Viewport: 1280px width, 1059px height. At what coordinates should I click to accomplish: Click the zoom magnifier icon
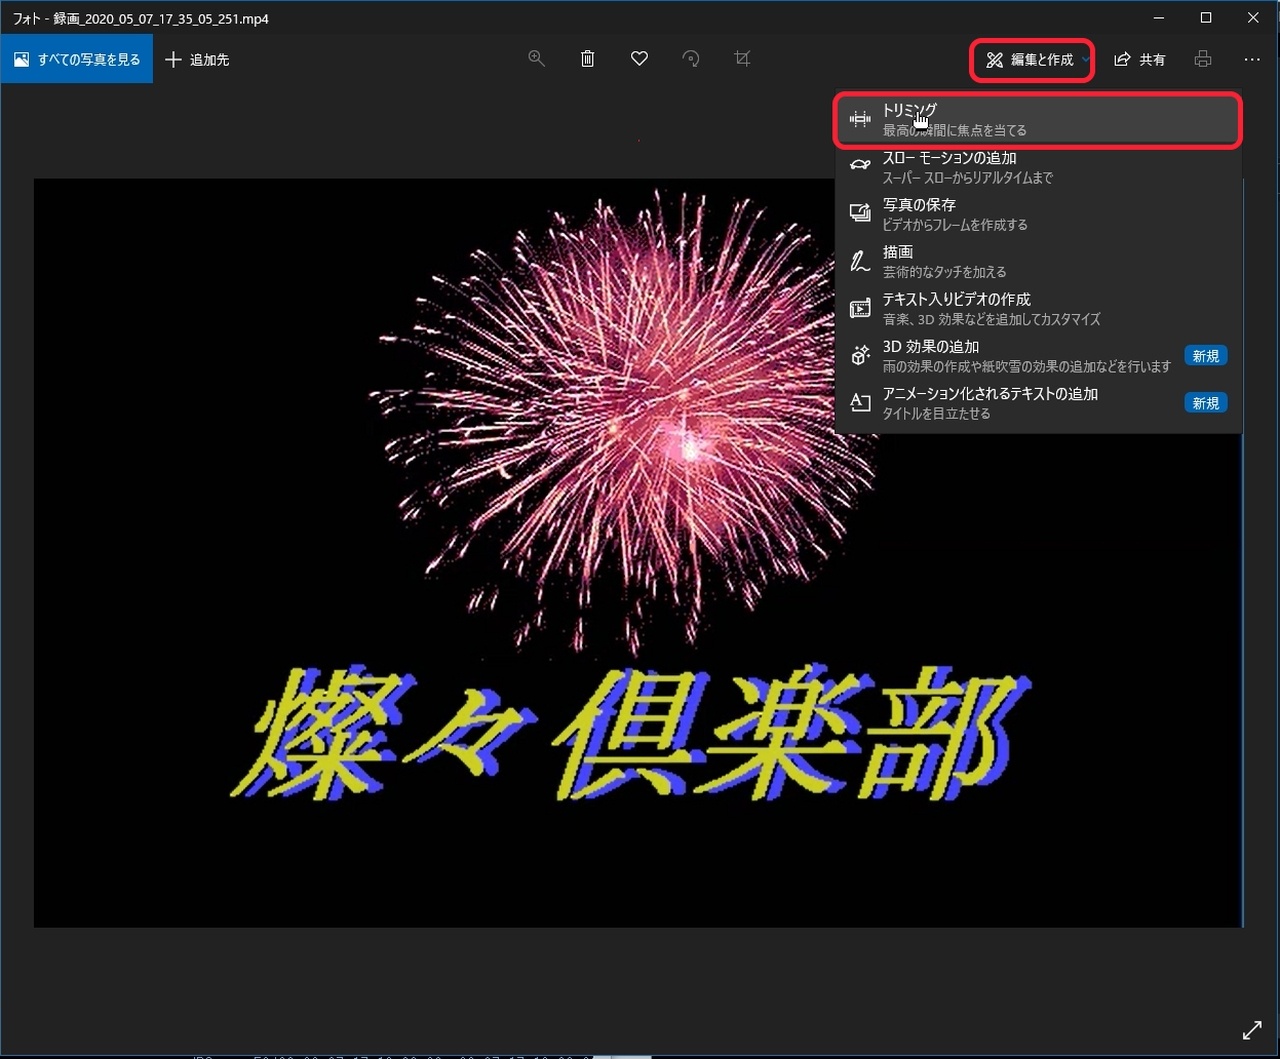(537, 59)
